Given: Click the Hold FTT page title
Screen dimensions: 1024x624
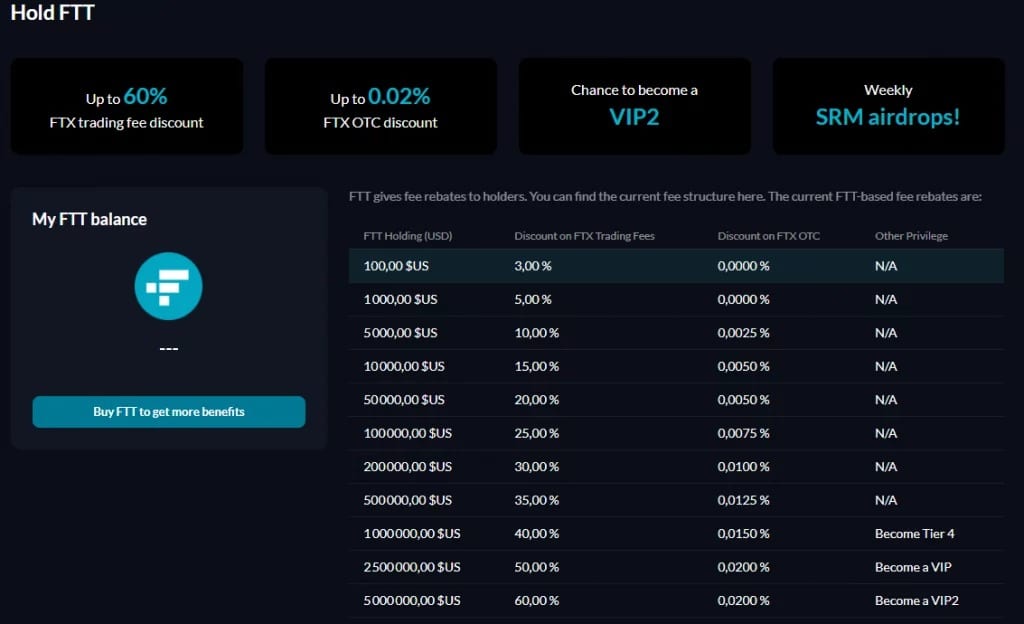Looking at the screenshot, I should point(52,12).
